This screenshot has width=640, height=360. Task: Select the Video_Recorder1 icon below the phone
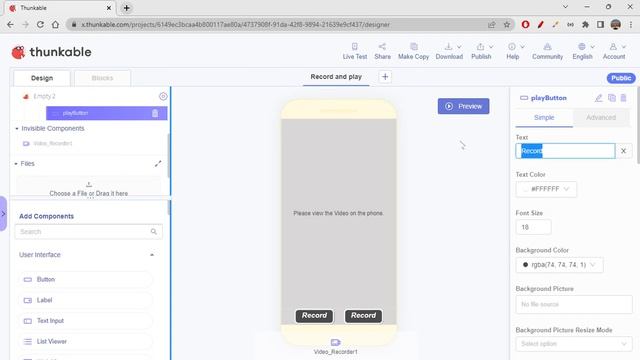(336, 346)
